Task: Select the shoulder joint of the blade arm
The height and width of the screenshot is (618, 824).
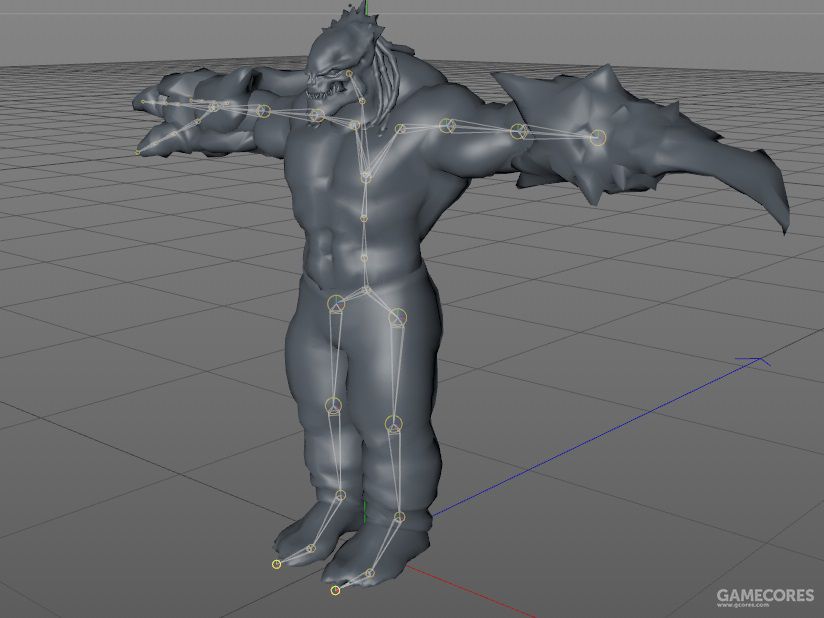Action: pyautogui.click(x=447, y=126)
